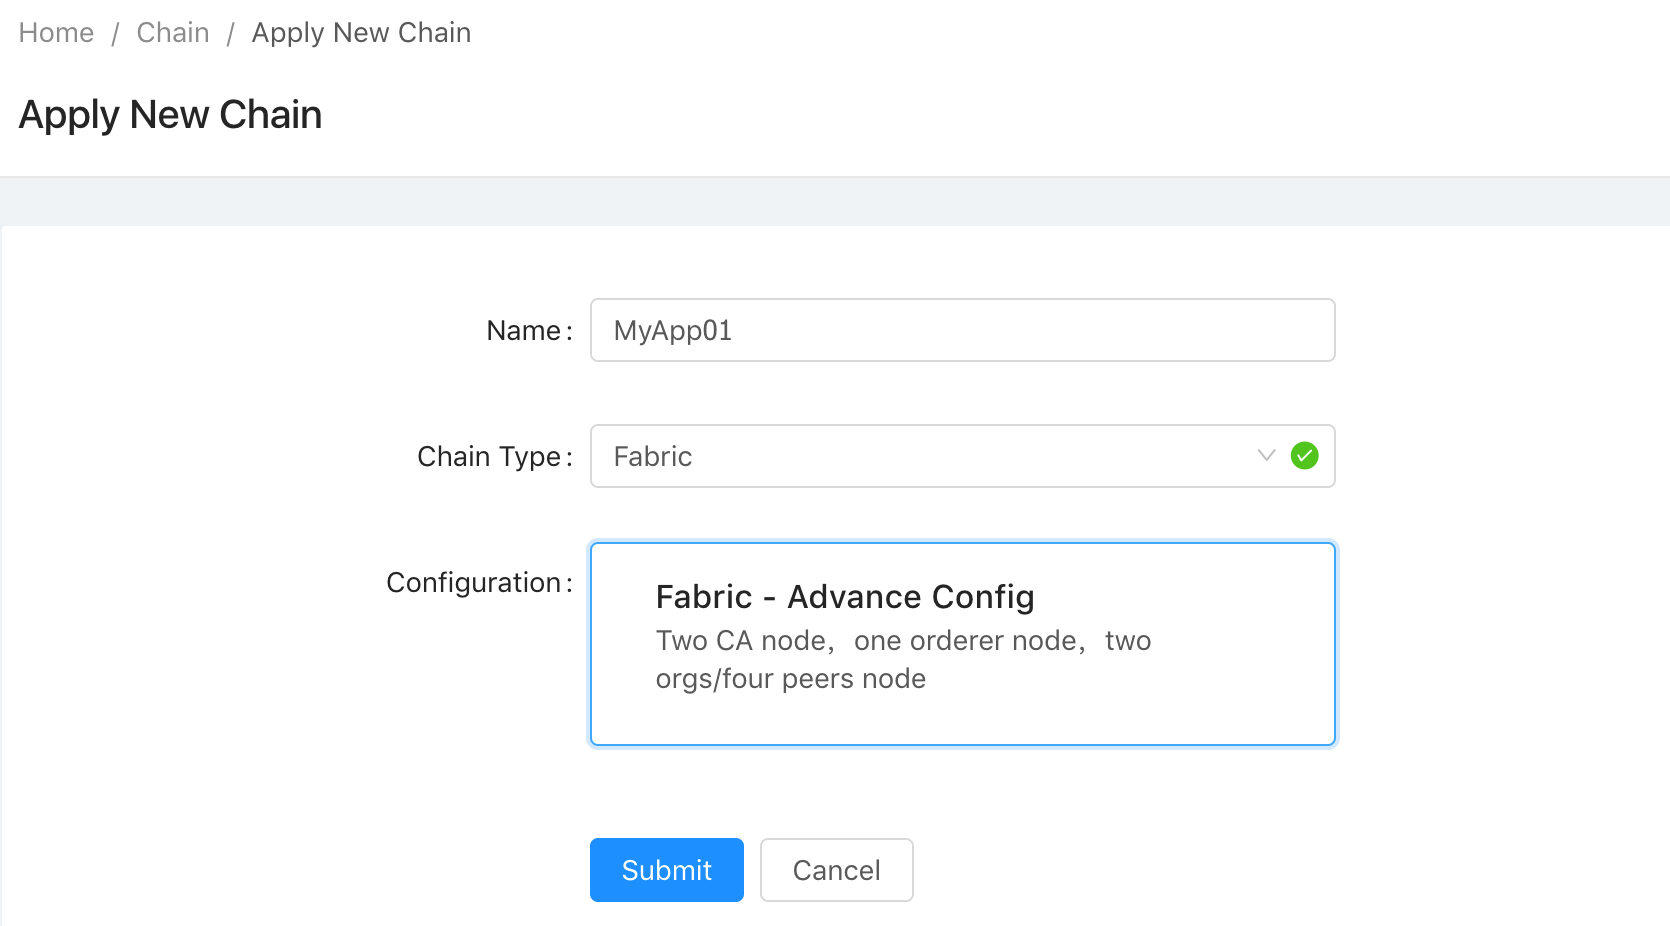Image resolution: width=1670 pixels, height=926 pixels.
Task: Go to the Chain breadcrumb link
Action: (x=173, y=33)
